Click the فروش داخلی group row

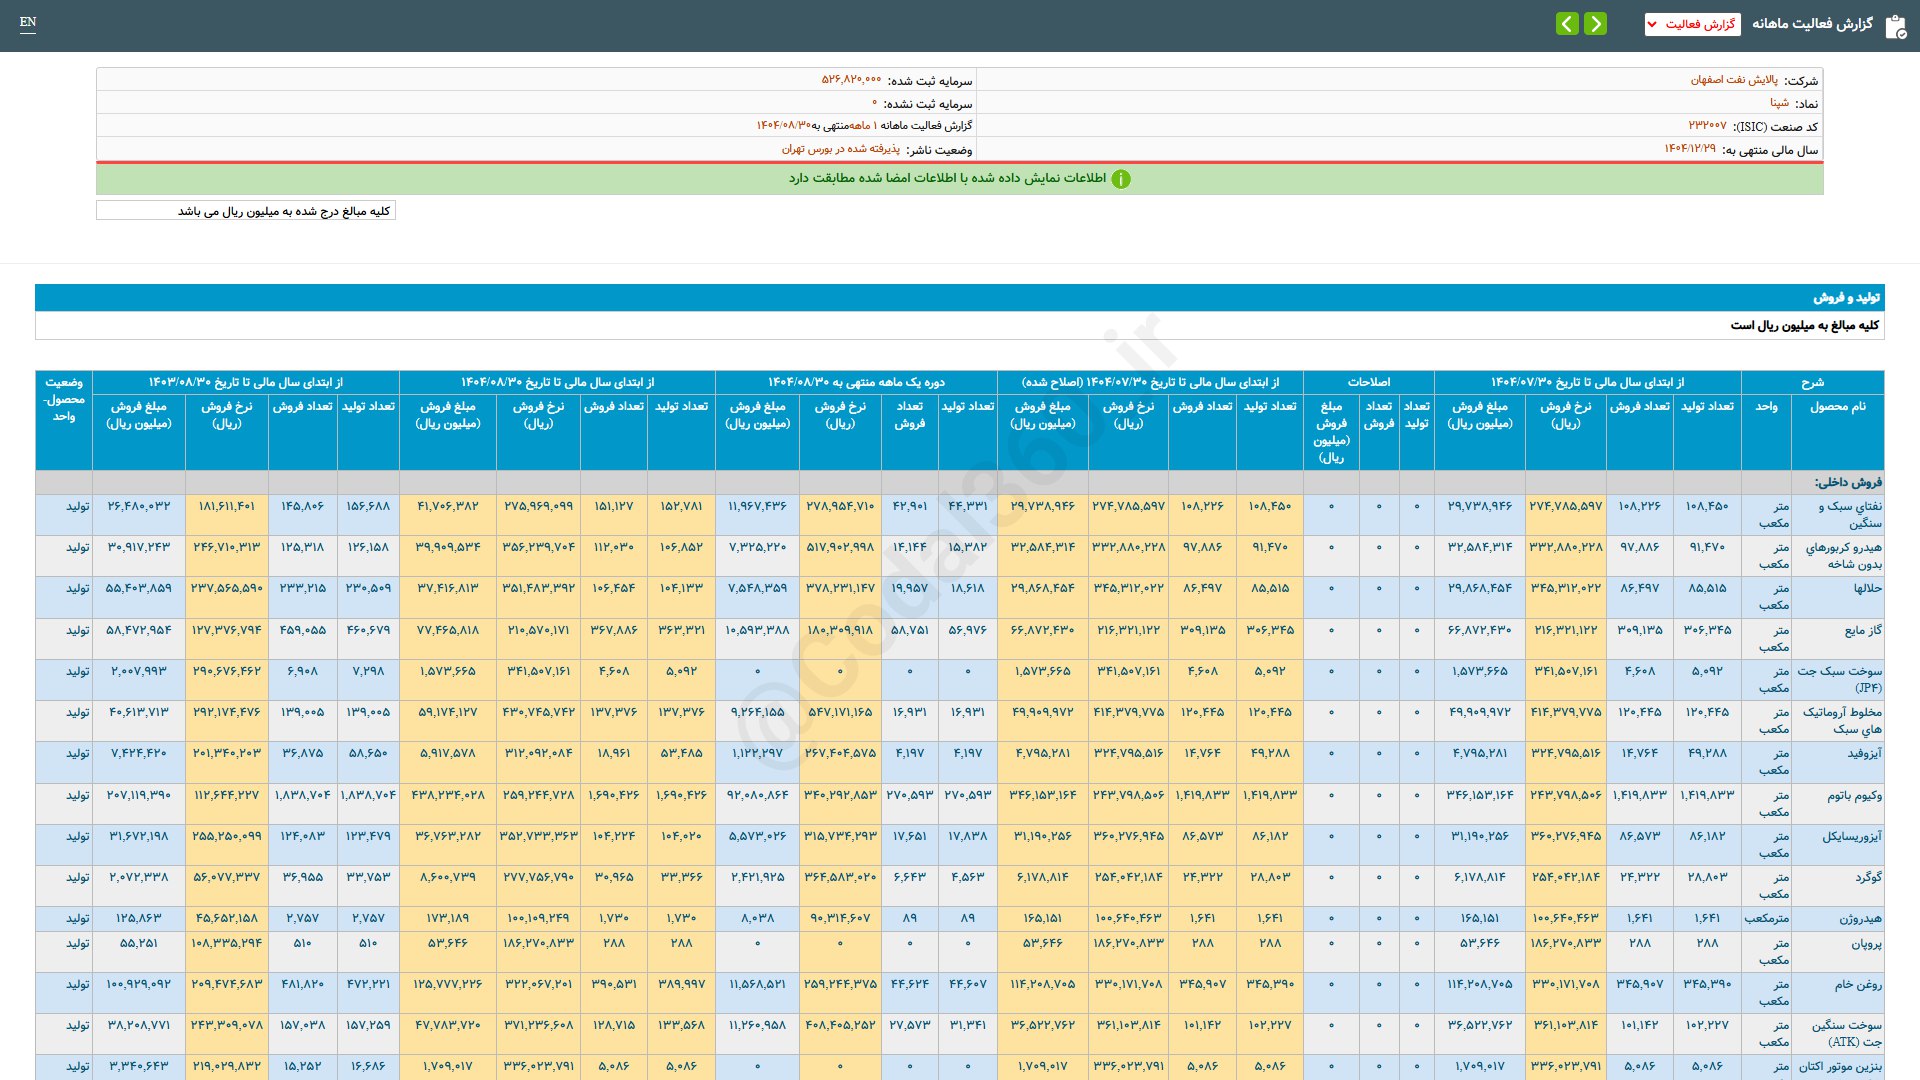pyautogui.click(x=1848, y=482)
